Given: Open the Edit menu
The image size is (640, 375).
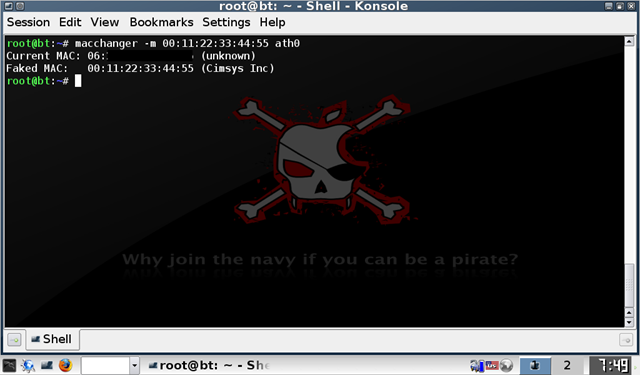Looking at the screenshot, I should tap(70, 22).
